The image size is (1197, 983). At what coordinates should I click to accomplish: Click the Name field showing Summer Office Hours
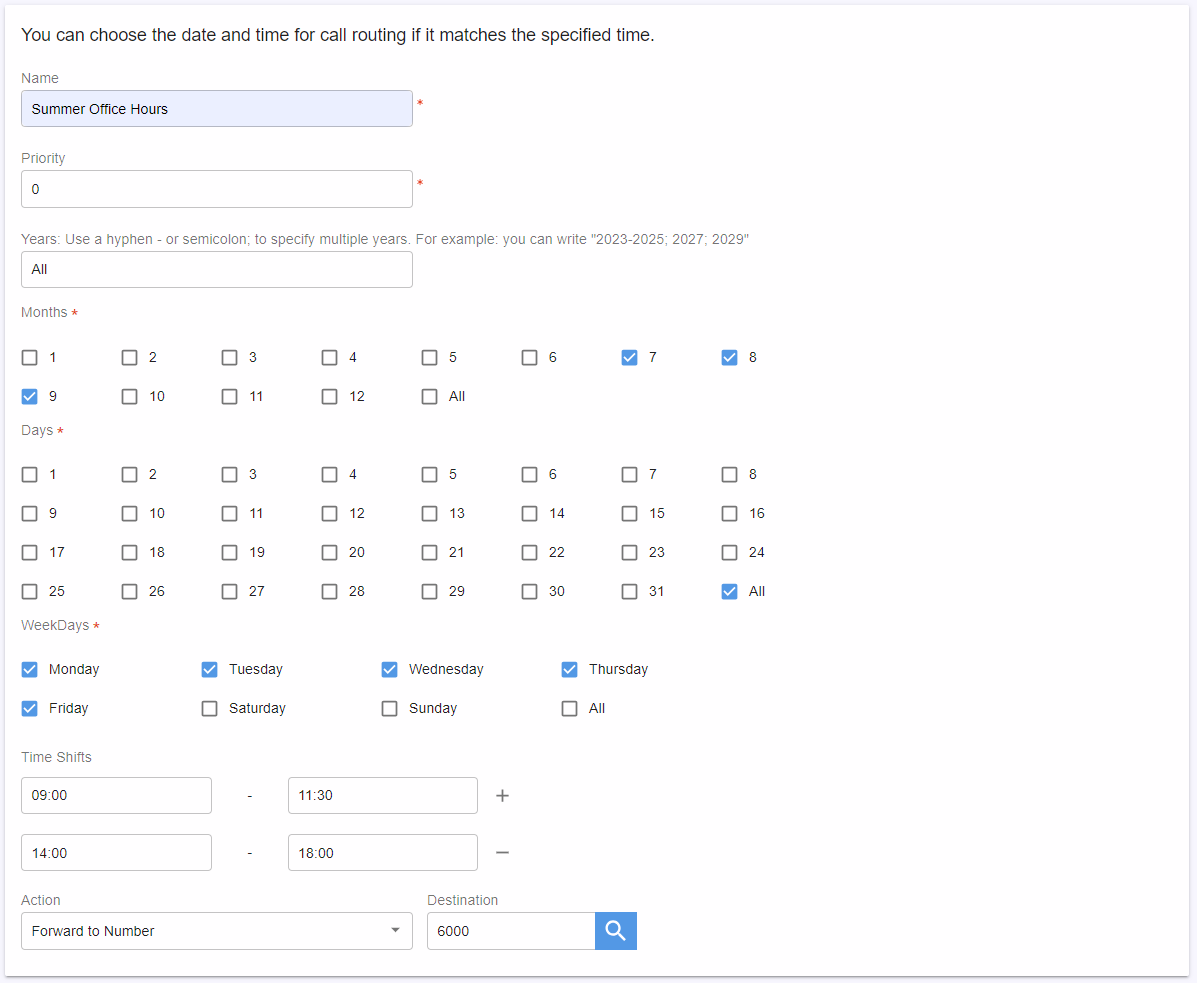point(217,108)
